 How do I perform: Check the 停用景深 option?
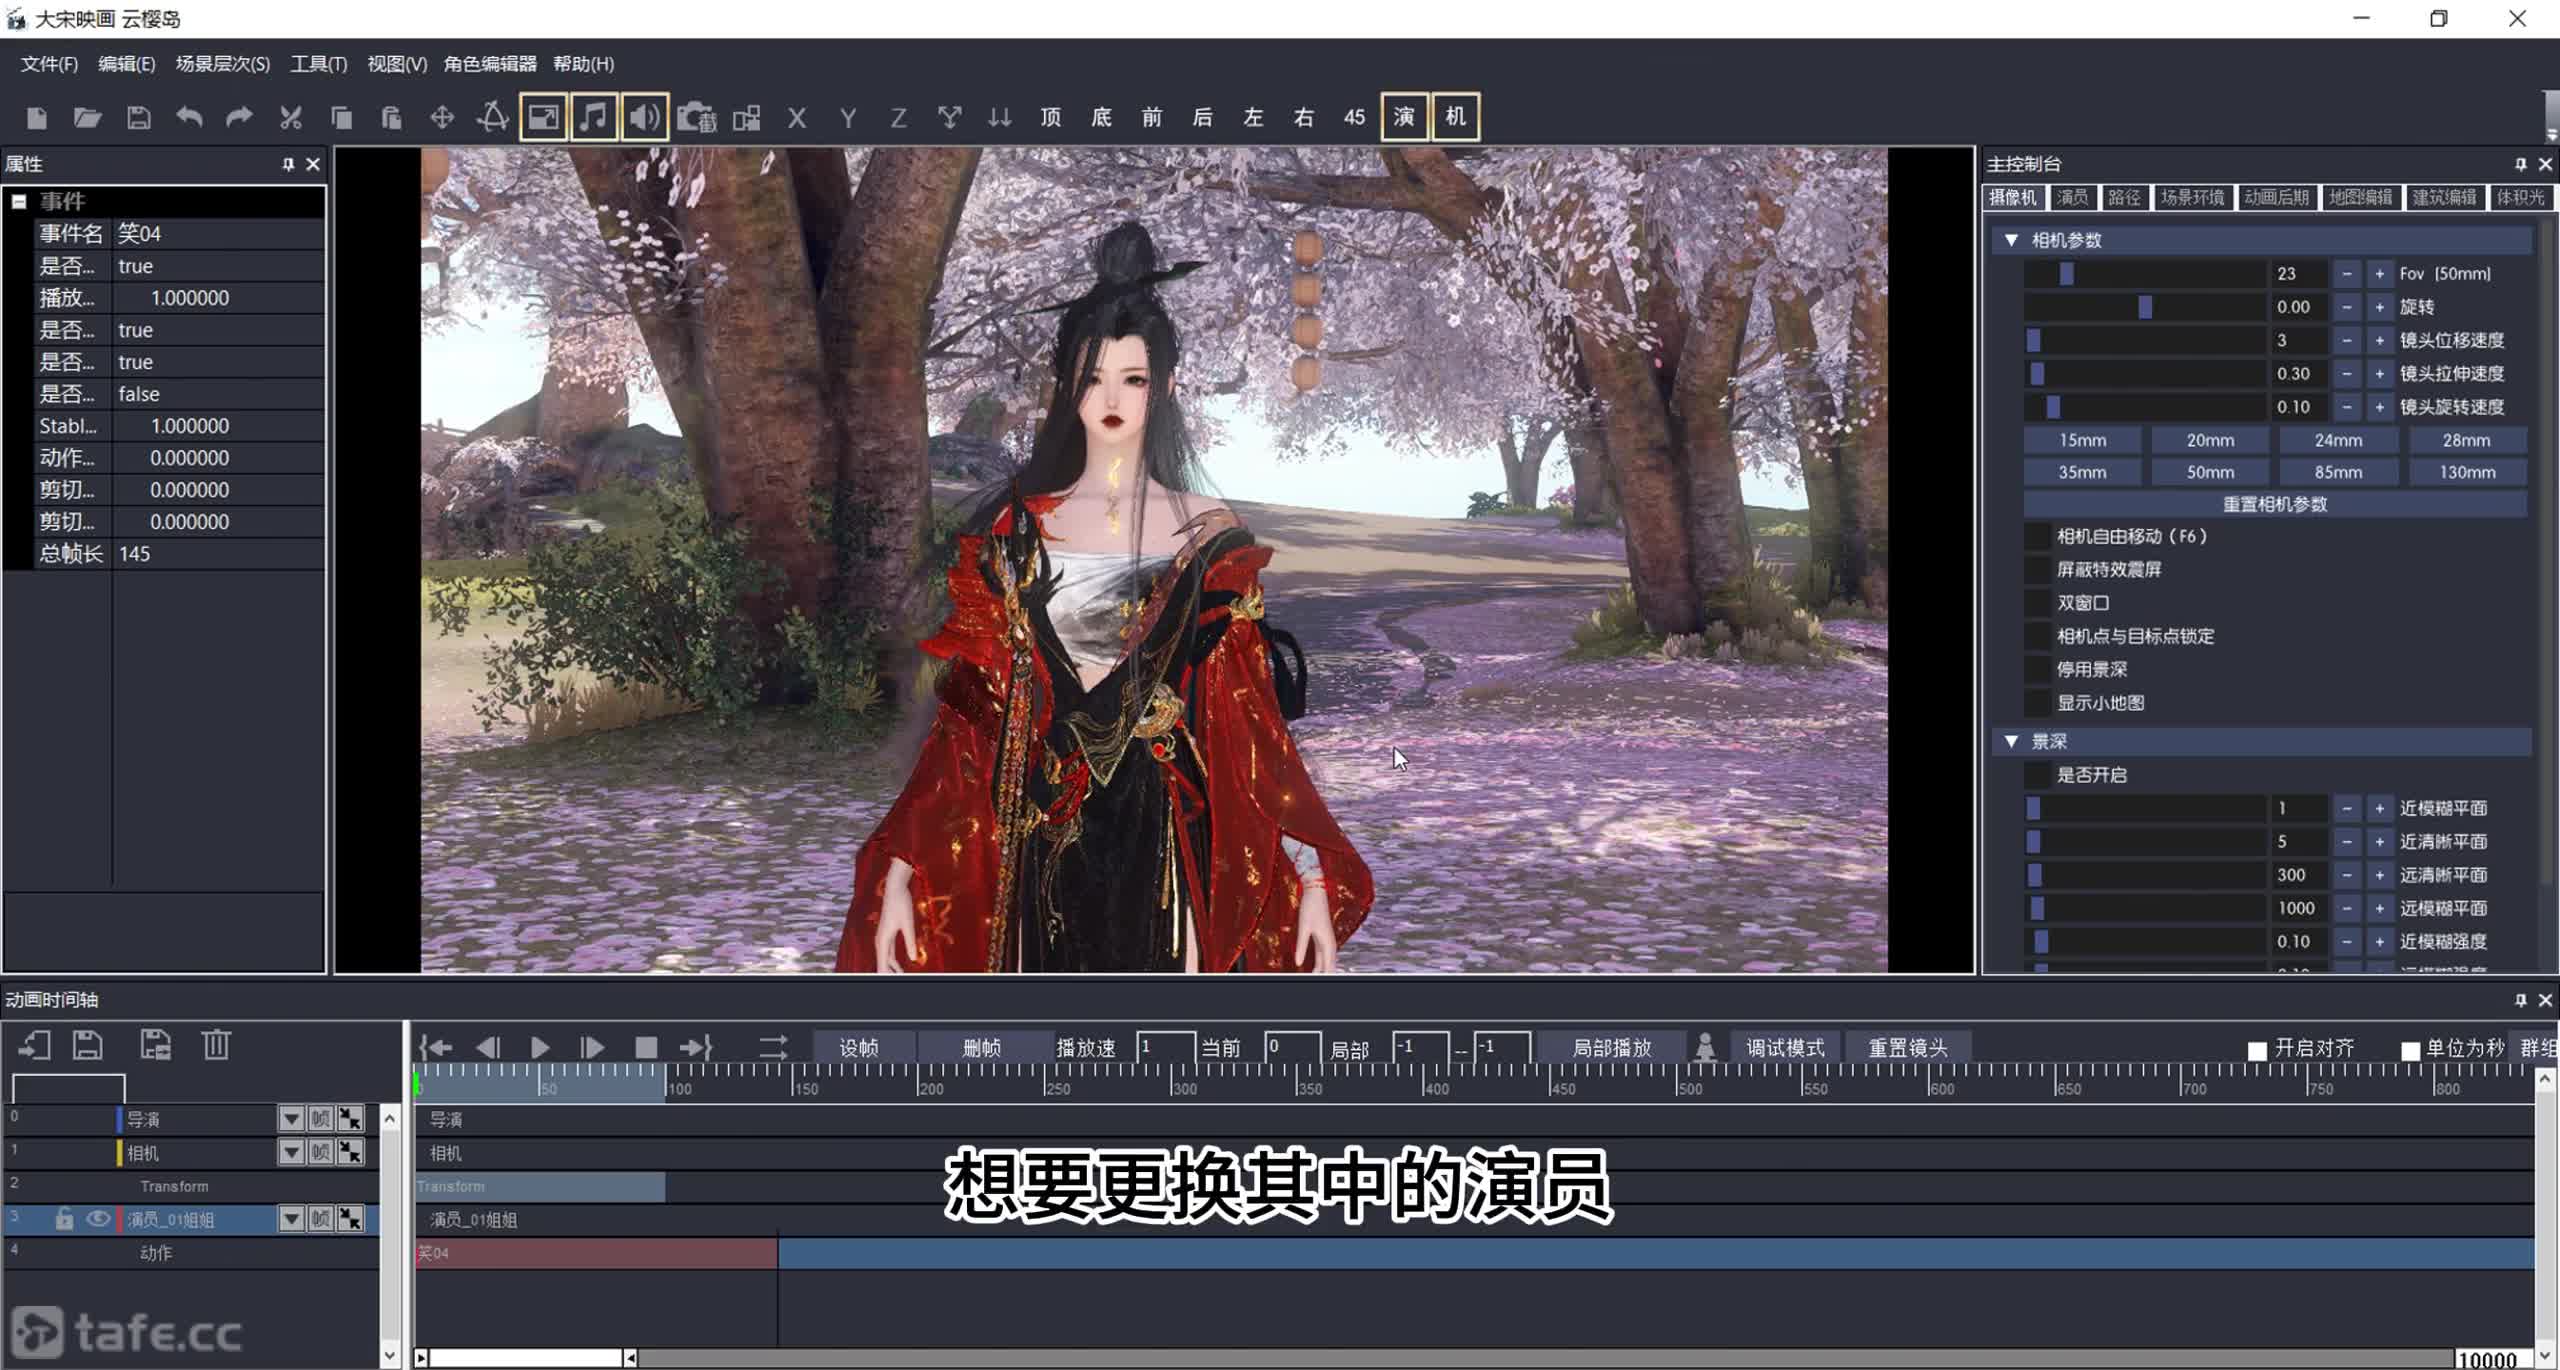click(x=2037, y=669)
